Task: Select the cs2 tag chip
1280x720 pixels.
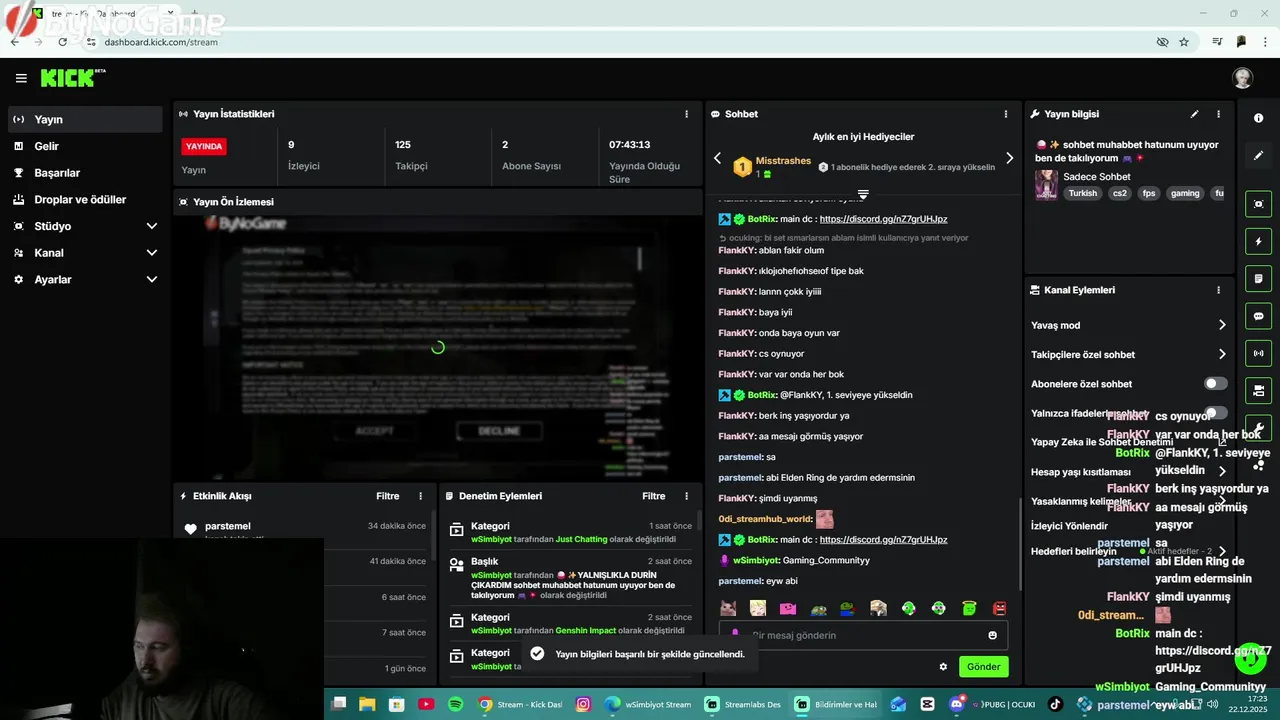Action: pyautogui.click(x=1119, y=193)
